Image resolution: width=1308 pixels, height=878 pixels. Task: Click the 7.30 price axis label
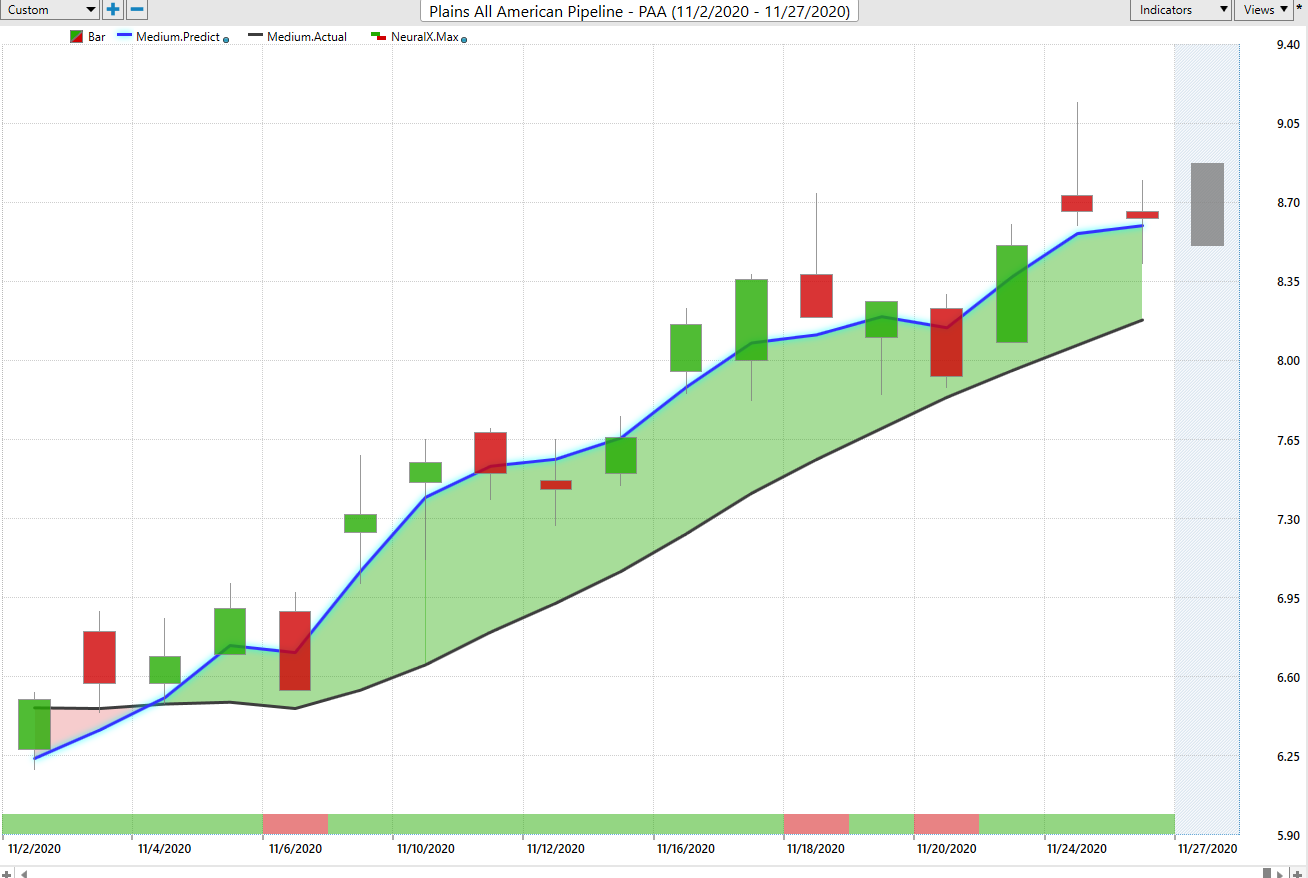pos(1288,520)
